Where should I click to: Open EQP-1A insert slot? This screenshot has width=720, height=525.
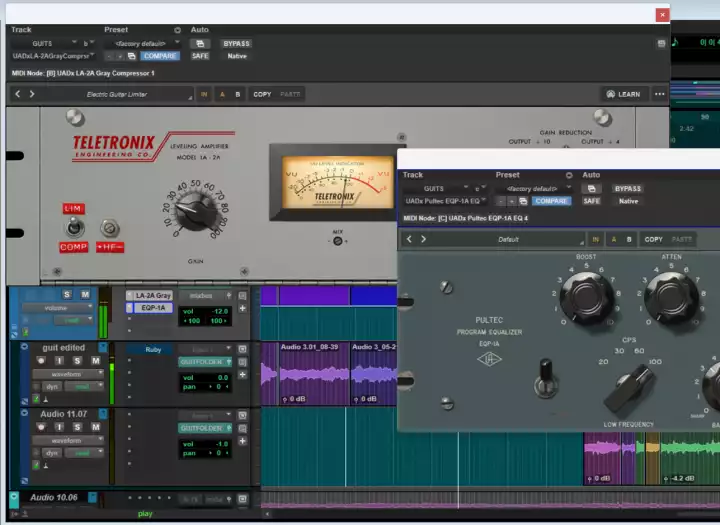pos(153,308)
